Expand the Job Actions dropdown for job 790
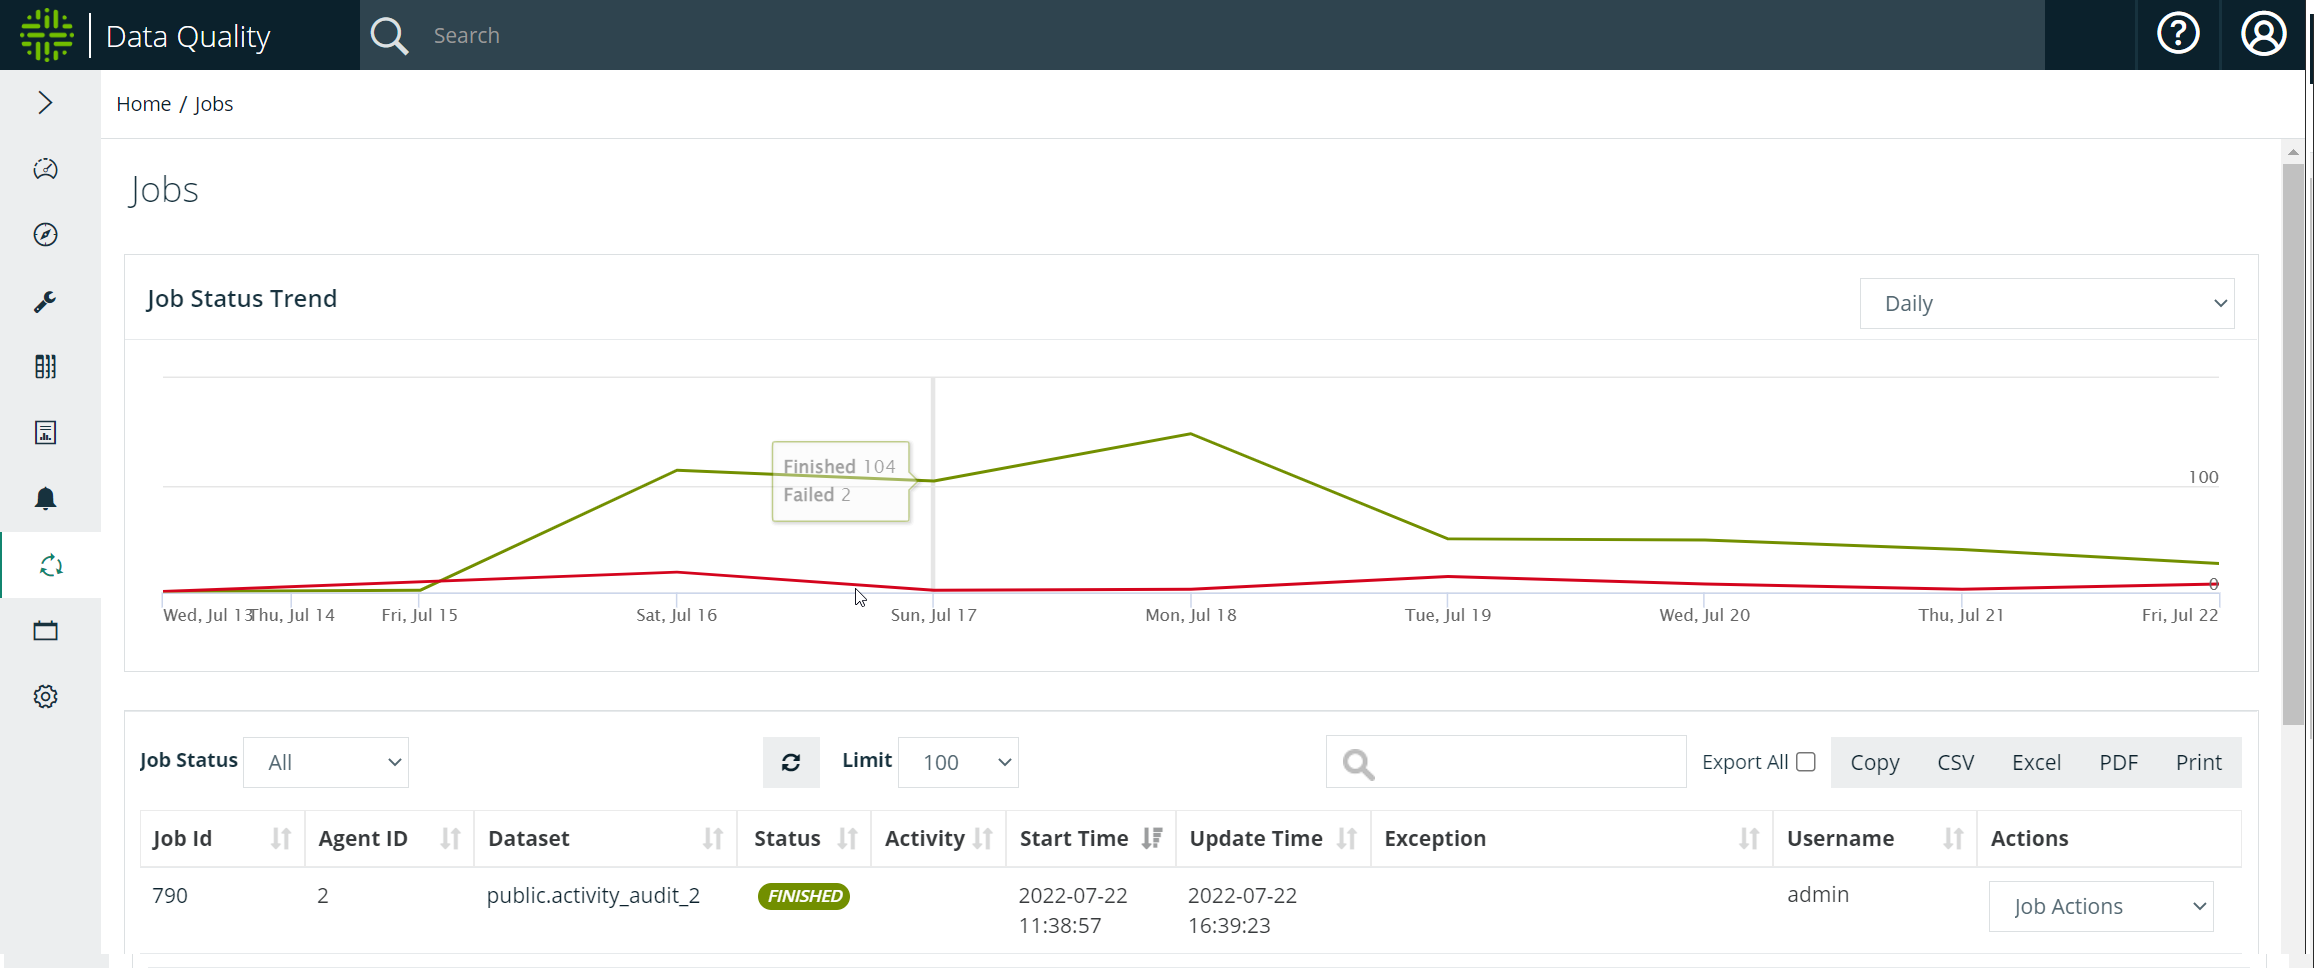The width and height of the screenshot is (2314, 968). pos(2100,907)
